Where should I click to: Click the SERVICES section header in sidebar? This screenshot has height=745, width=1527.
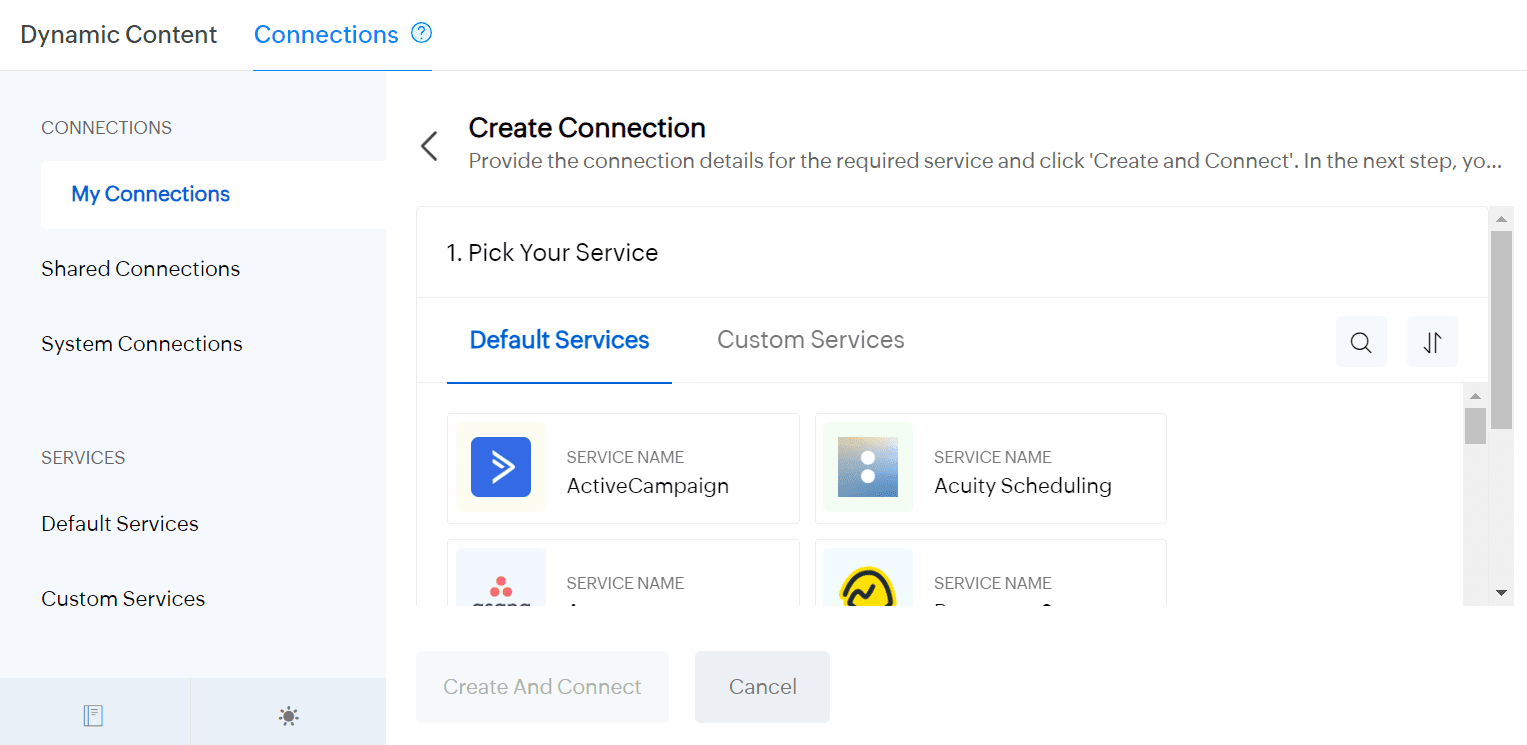83,458
